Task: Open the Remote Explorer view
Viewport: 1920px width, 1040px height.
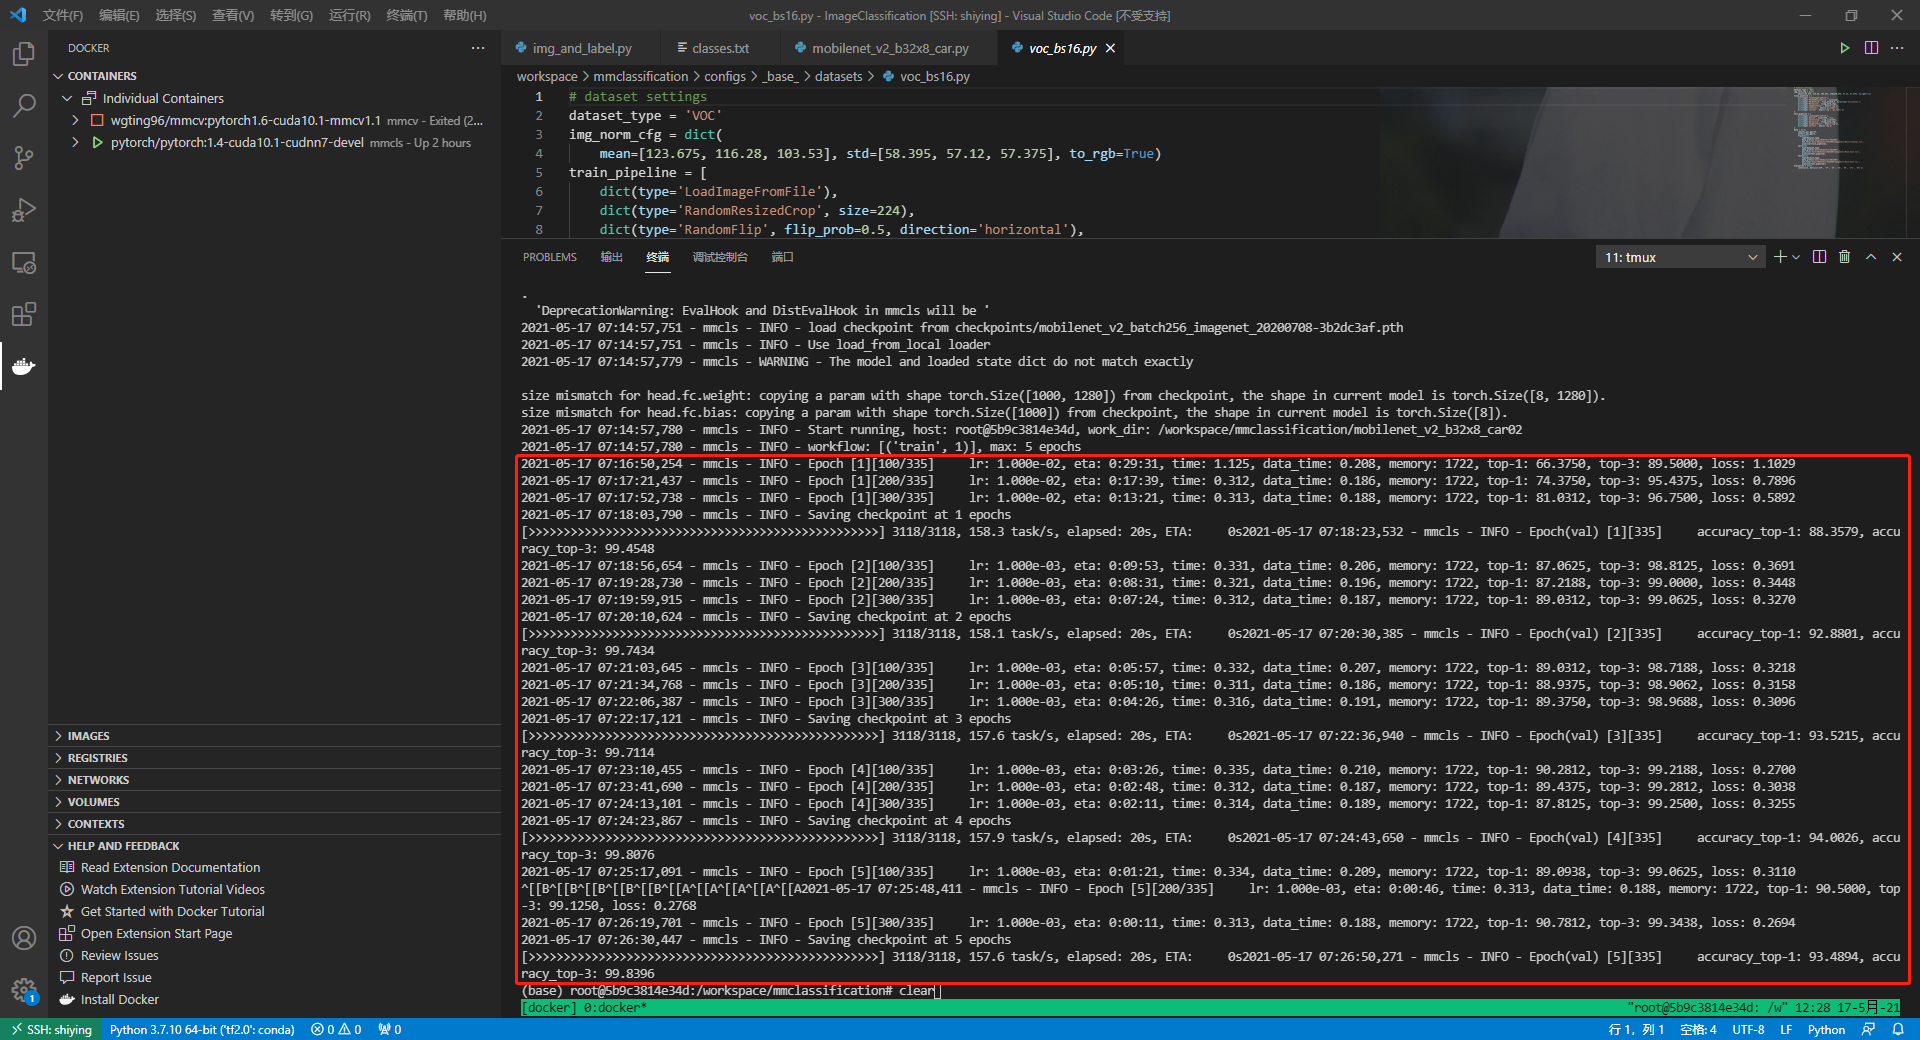Action: pyautogui.click(x=24, y=263)
